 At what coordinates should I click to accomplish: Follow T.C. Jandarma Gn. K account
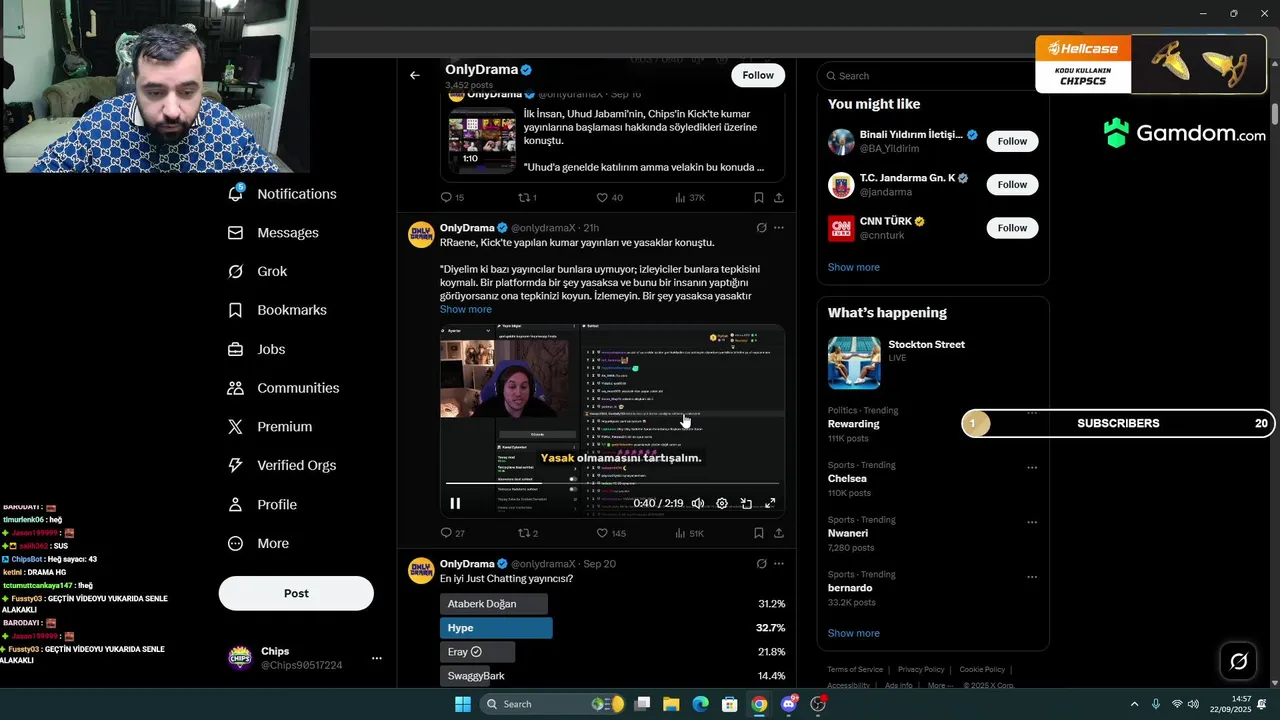[x=1012, y=184]
